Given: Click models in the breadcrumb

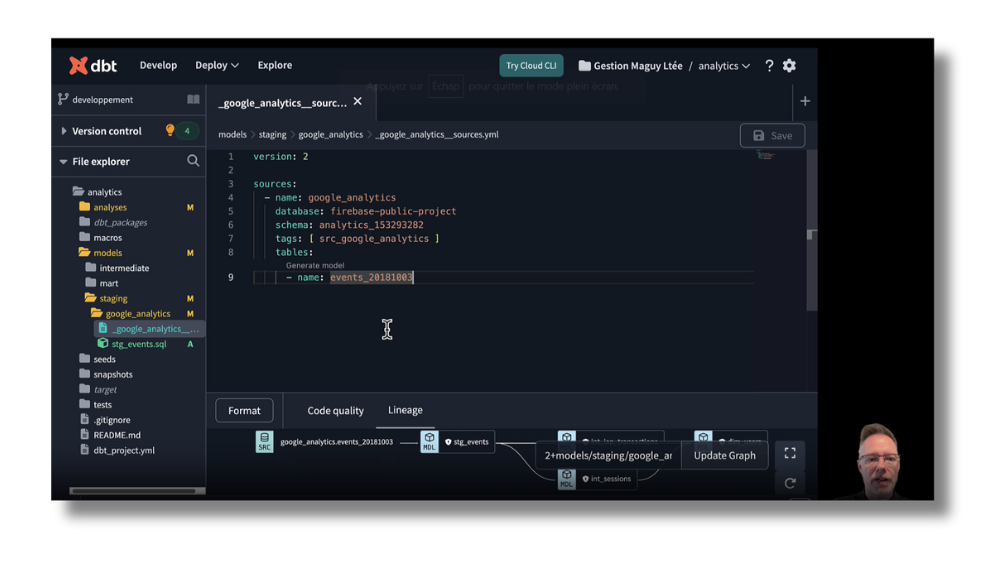Looking at the screenshot, I should [x=232, y=135].
